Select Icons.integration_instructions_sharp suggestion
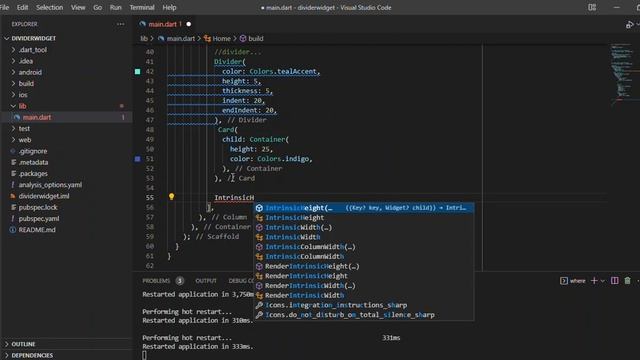 point(364,305)
